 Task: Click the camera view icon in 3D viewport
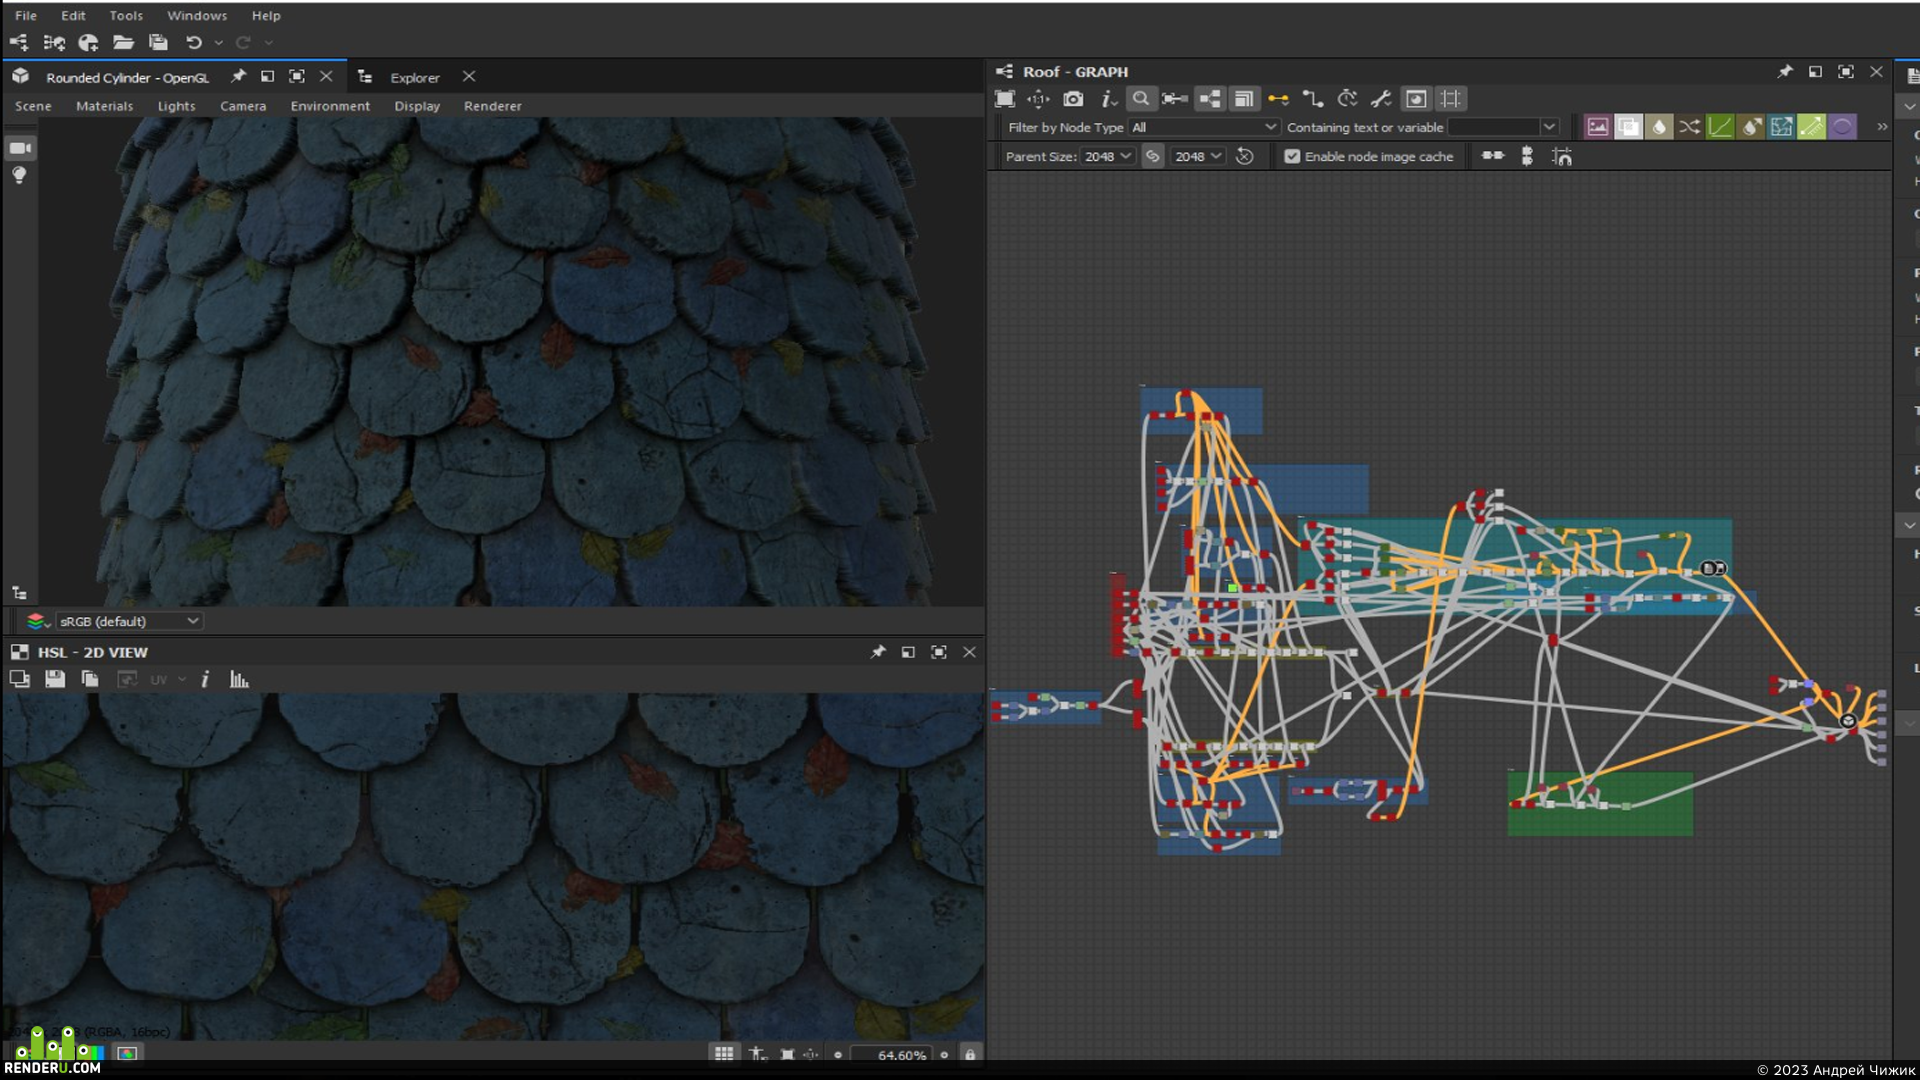[x=20, y=148]
